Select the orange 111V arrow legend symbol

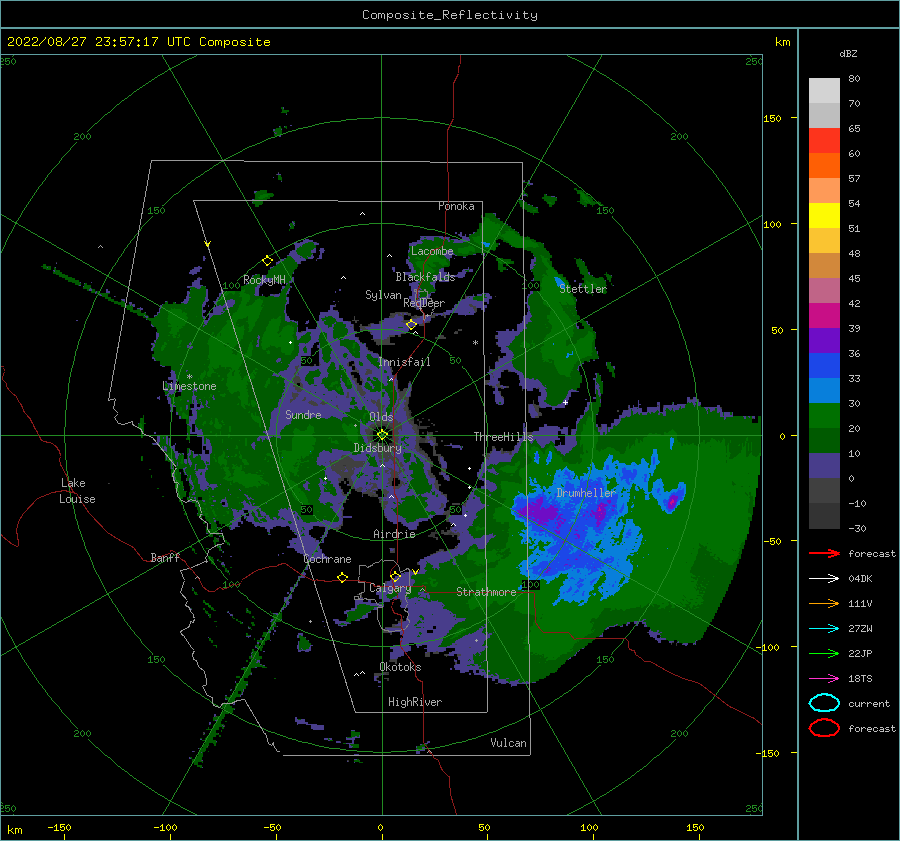[824, 603]
